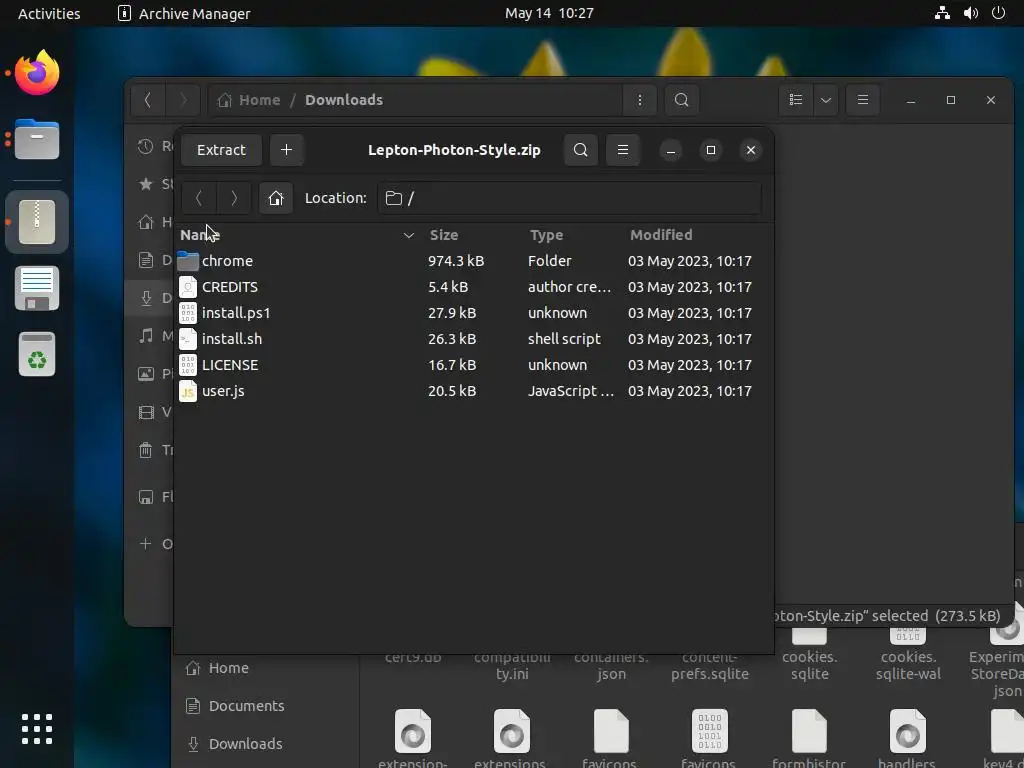
Task: Click the 974.3 kB size of chrome
Action: coord(456,261)
